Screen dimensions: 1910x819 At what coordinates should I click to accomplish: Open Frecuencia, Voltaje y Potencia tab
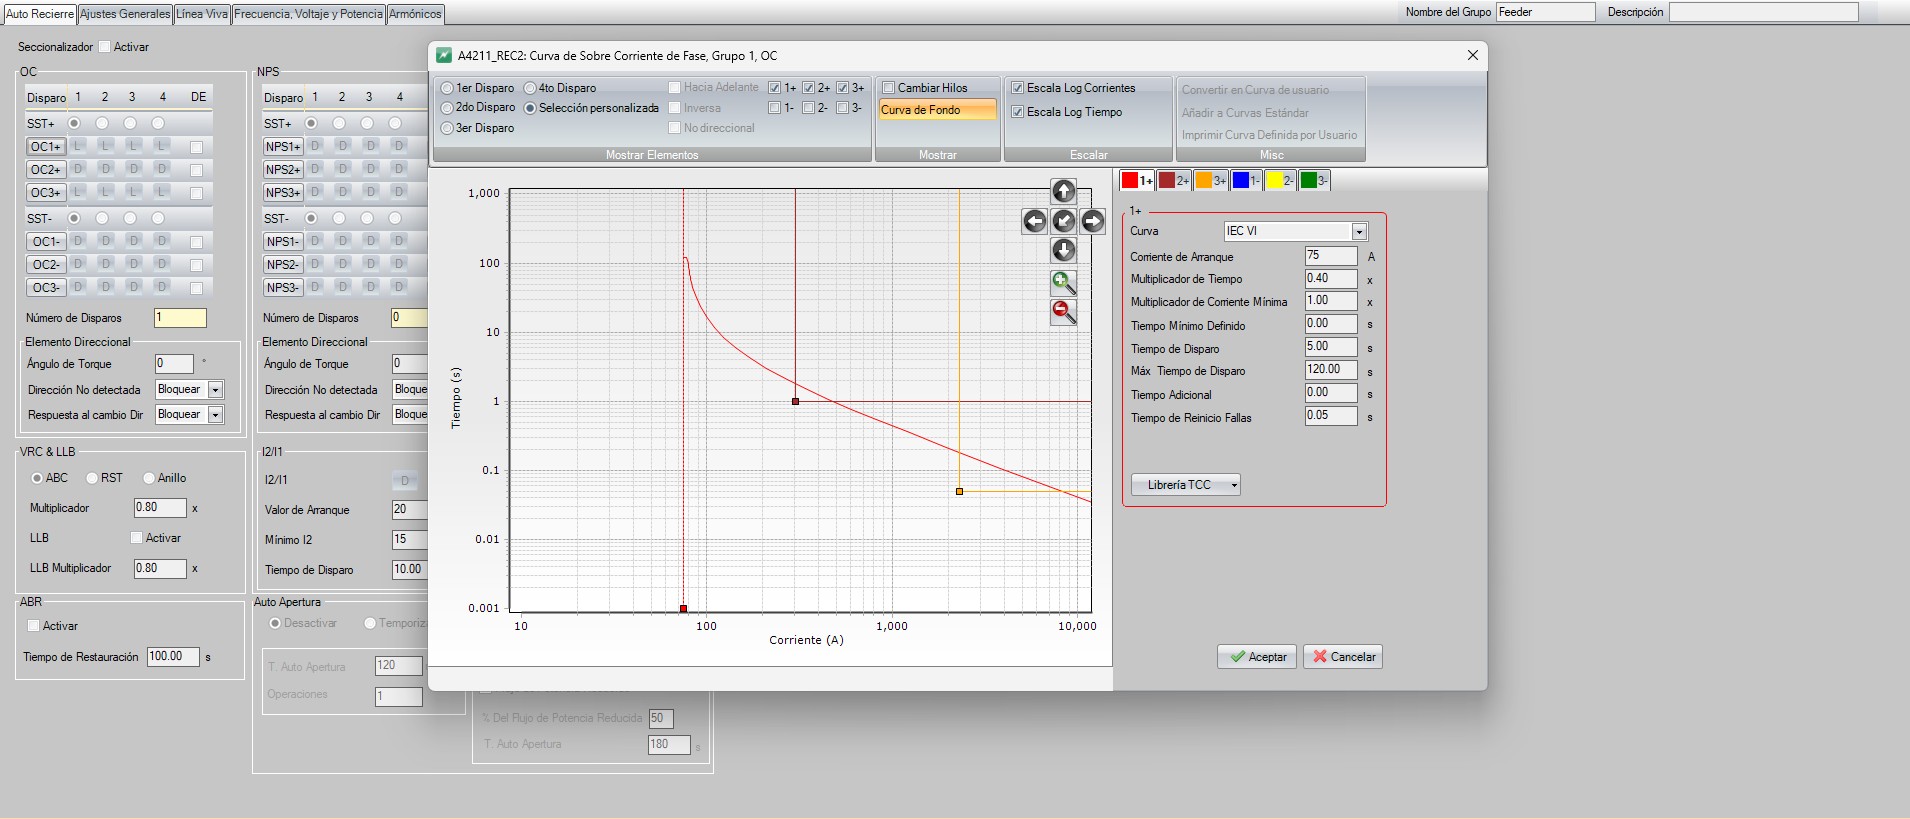308,14
